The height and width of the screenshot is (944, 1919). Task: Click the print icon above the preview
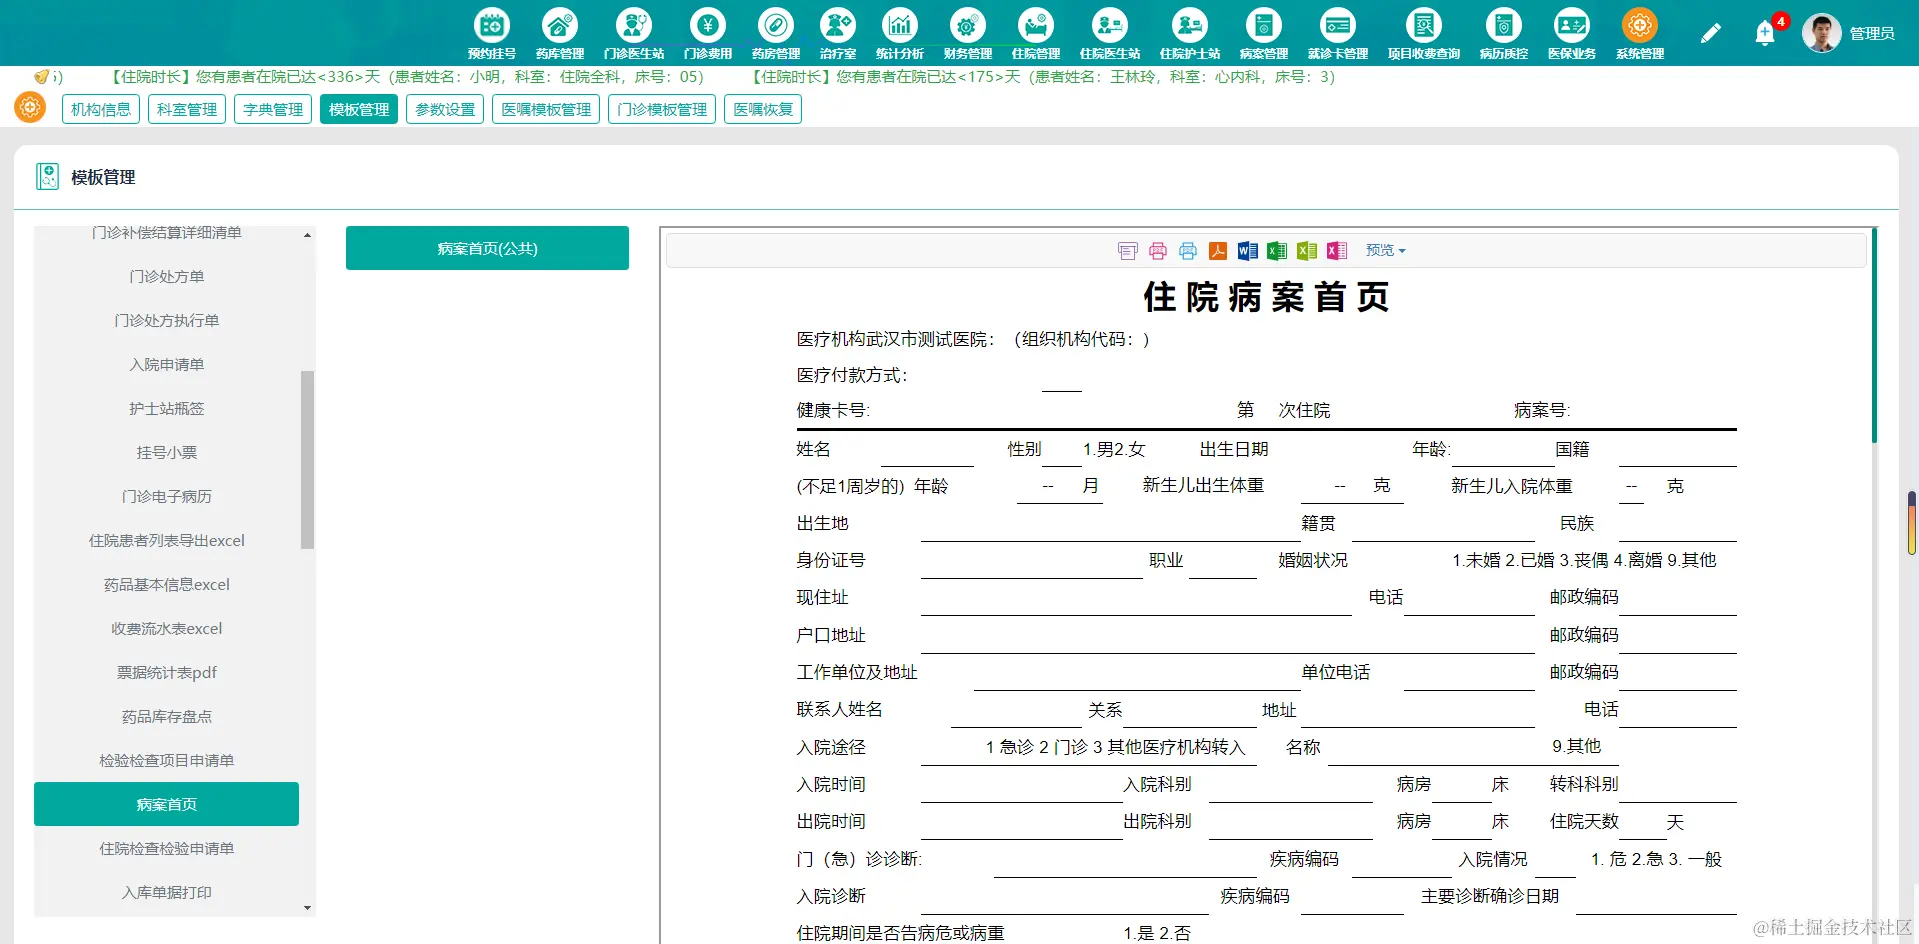(1157, 250)
